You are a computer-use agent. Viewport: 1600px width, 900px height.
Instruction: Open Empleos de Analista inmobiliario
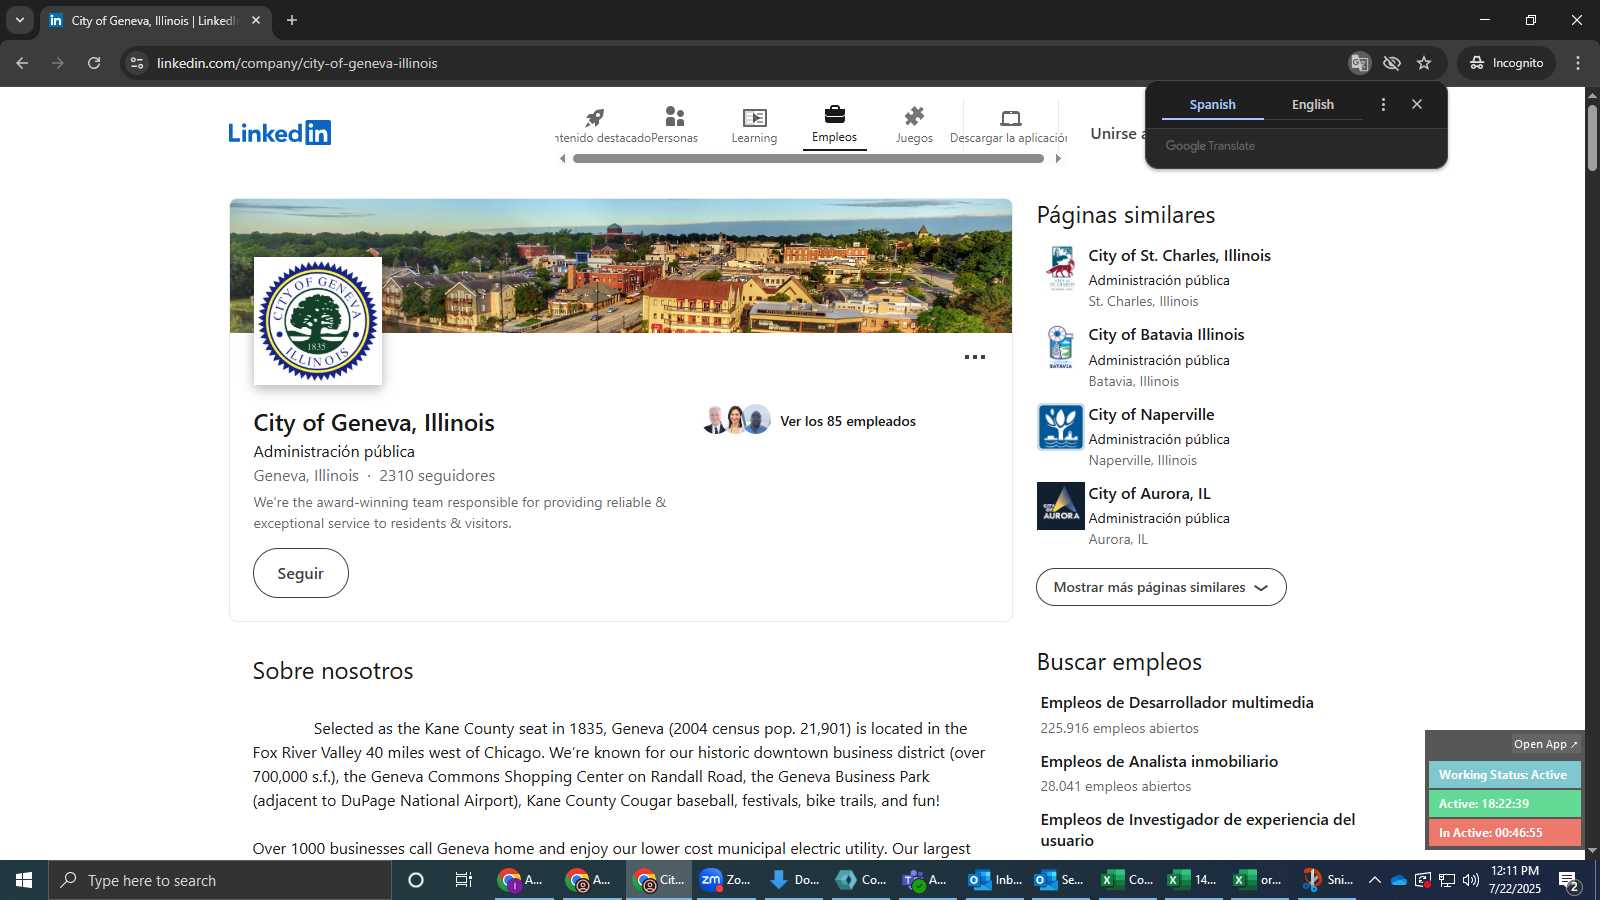[1159, 761]
